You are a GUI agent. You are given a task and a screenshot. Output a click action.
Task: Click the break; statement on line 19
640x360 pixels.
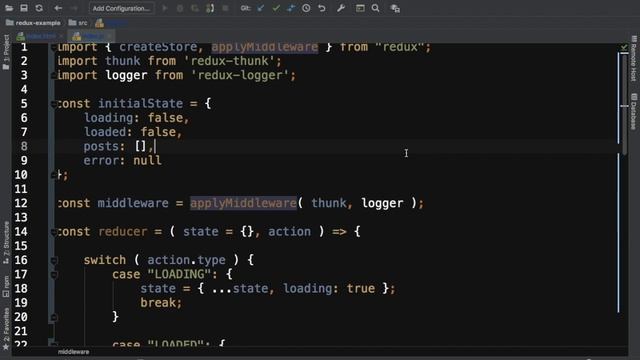coord(161,303)
